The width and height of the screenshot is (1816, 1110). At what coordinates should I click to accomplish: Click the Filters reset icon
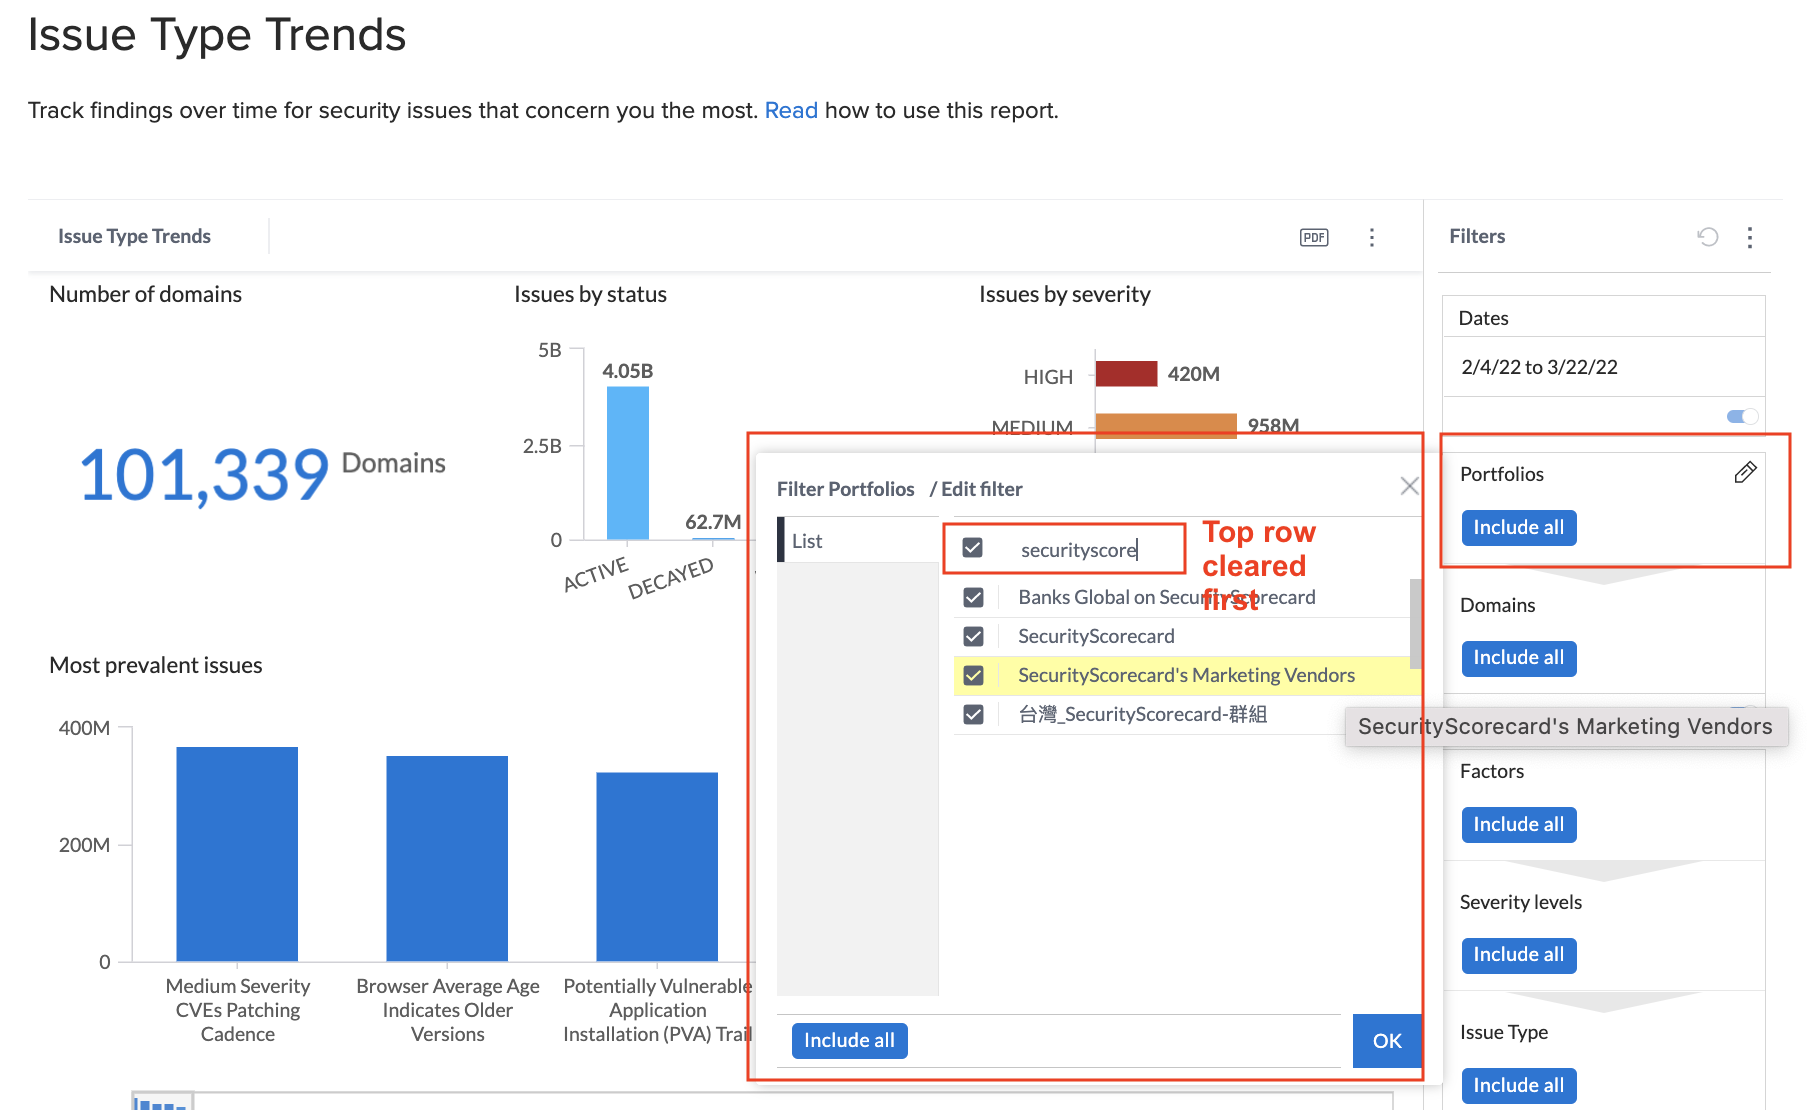(x=1708, y=237)
